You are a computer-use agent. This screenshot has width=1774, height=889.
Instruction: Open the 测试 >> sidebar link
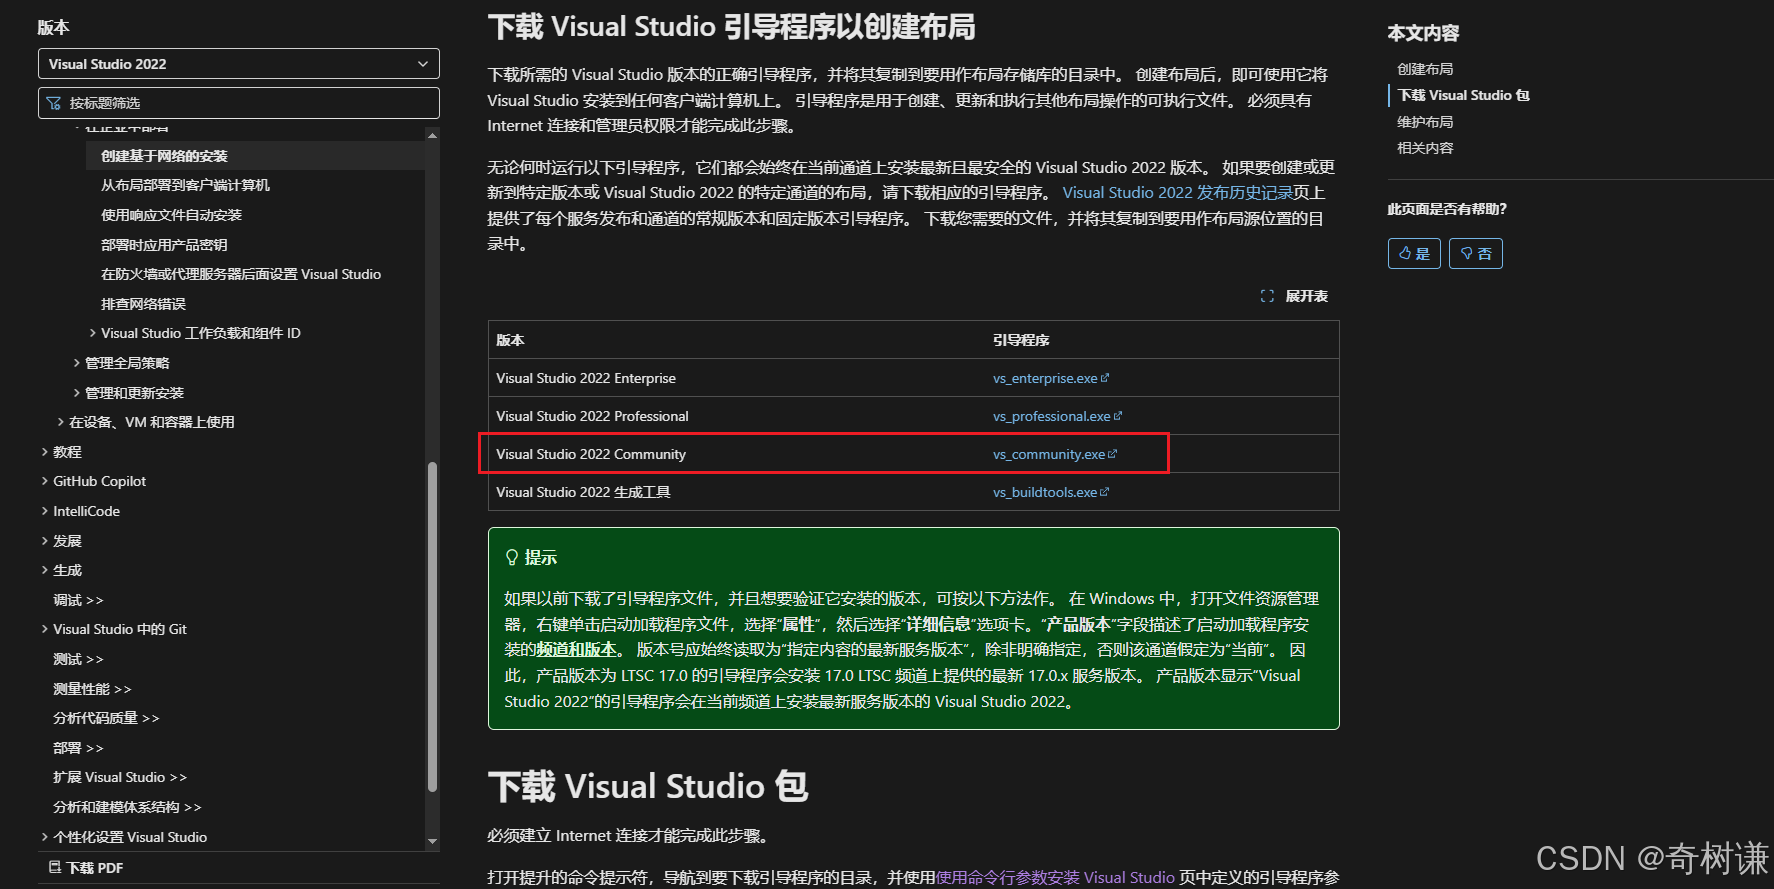click(x=78, y=659)
